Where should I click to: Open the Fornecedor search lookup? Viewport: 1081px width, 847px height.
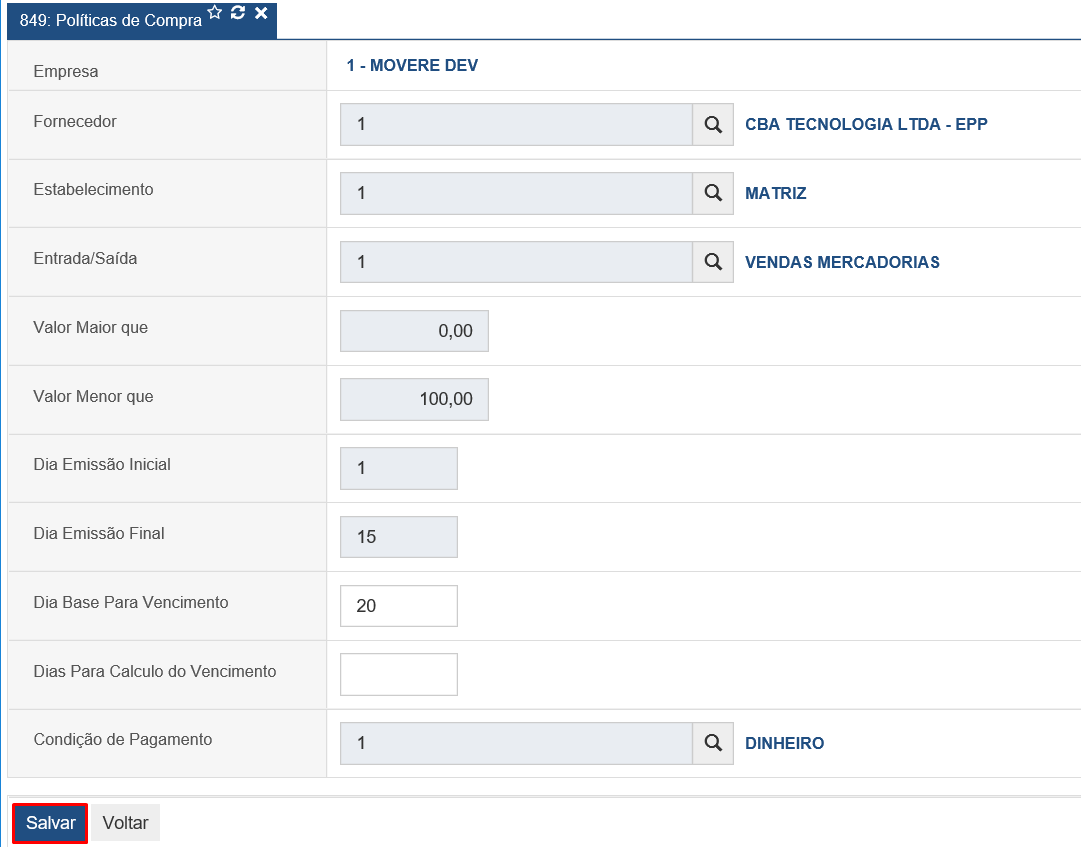pyautogui.click(x=713, y=125)
